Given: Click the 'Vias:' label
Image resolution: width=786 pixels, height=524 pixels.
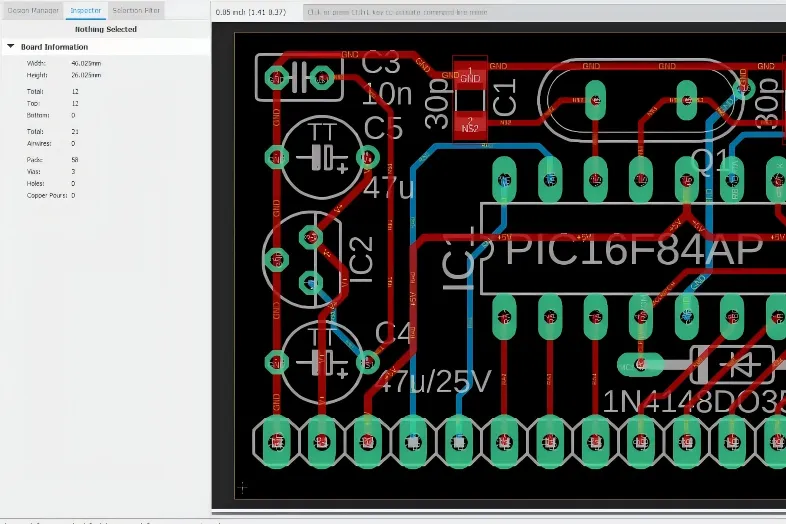Looking at the screenshot, I should (x=34, y=171).
